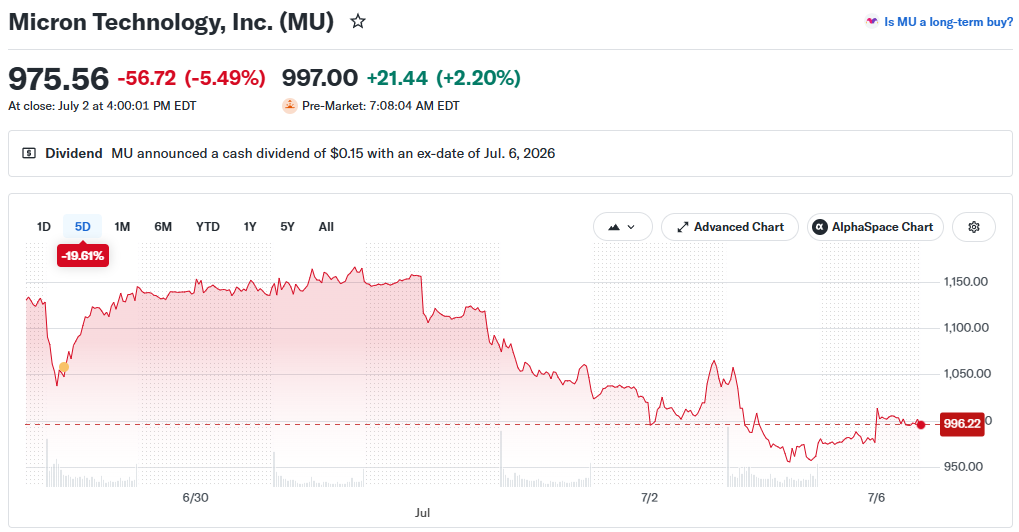Click the red current-price dot on chart
This screenshot has height=532, width=1019.
click(x=921, y=424)
